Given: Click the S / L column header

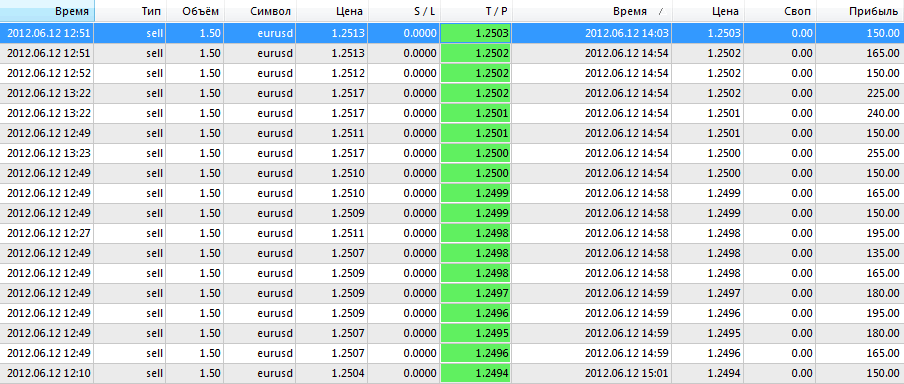Looking at the screenshot, I should coord(404,11).
